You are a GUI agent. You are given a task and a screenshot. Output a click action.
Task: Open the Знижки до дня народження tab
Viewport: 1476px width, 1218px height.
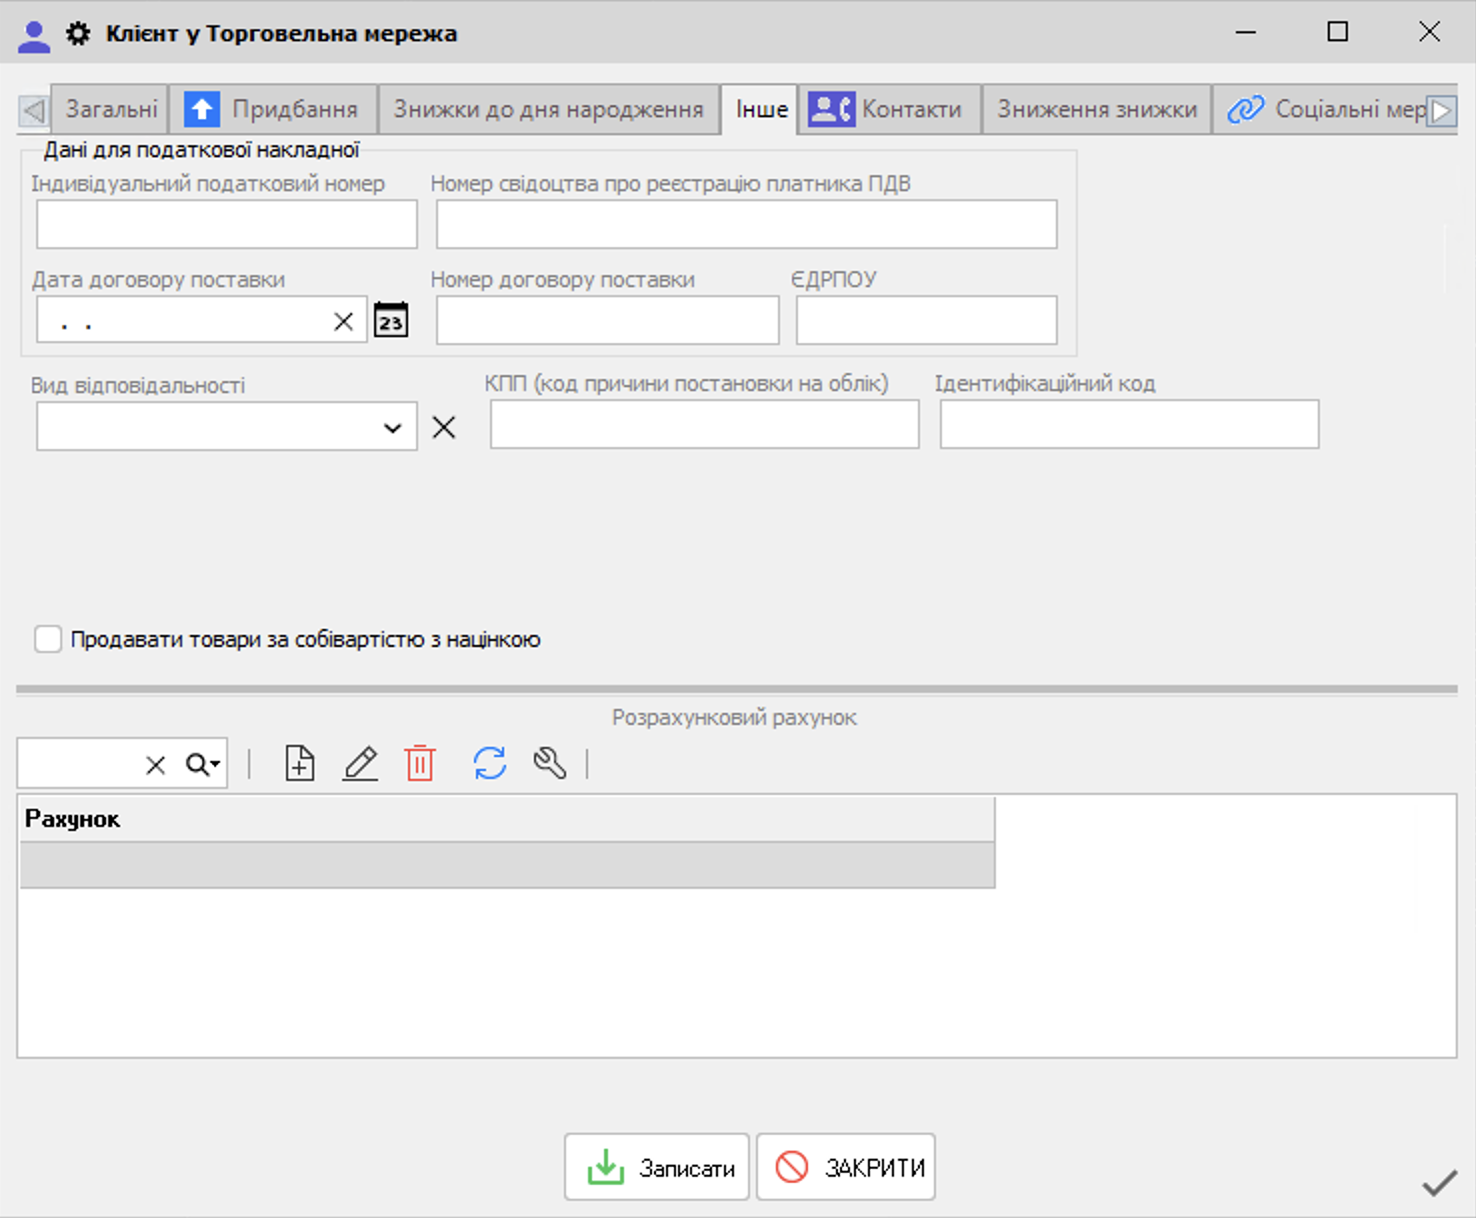tap(548, 109)
